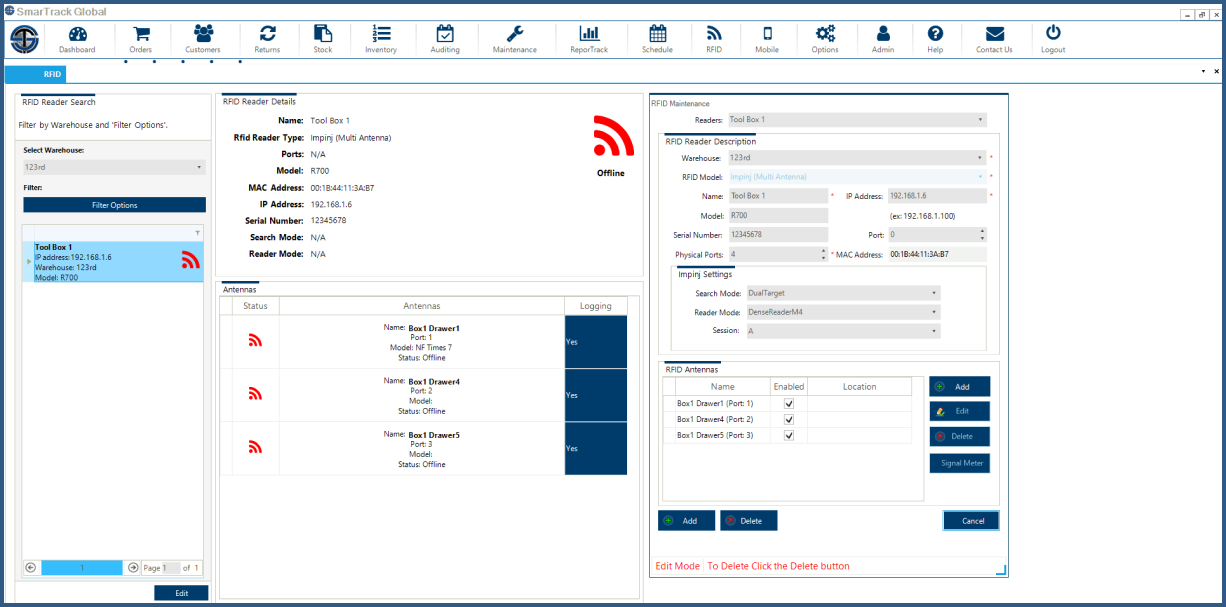This screenshot has height=607, width=1226.
Task: Click the Serial Number field
Action: tap(778, 234)
